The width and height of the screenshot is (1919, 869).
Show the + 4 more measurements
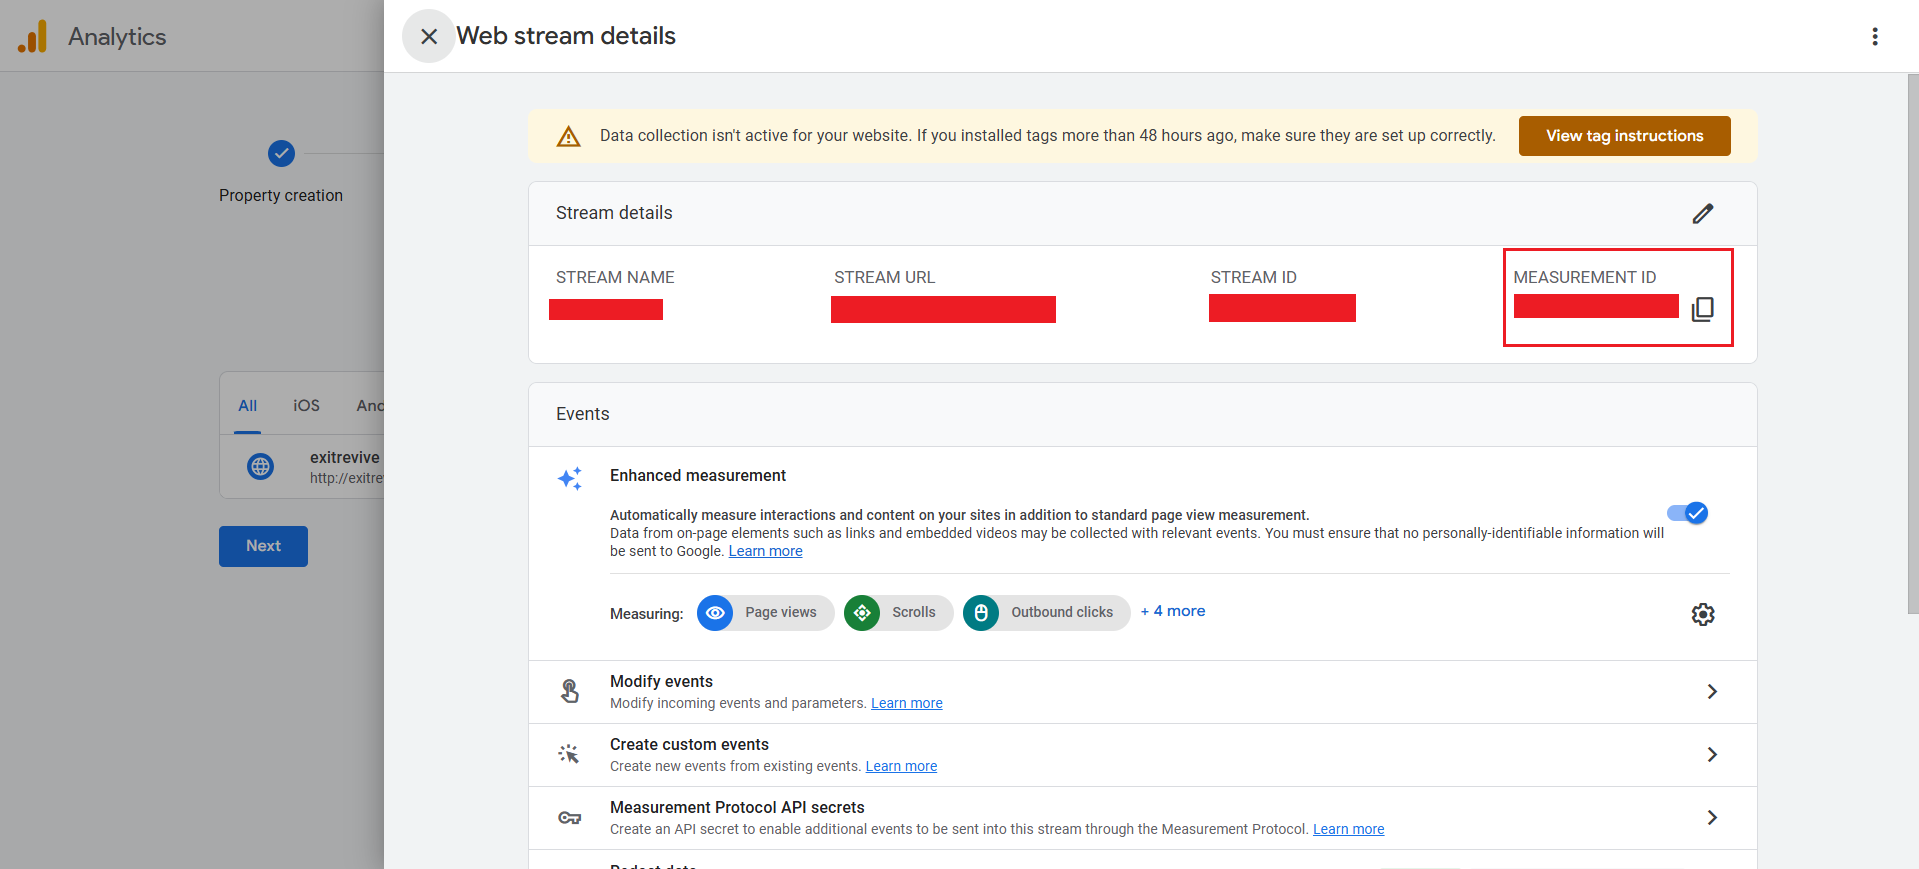pyautogui.click(x=1173, y=611)
